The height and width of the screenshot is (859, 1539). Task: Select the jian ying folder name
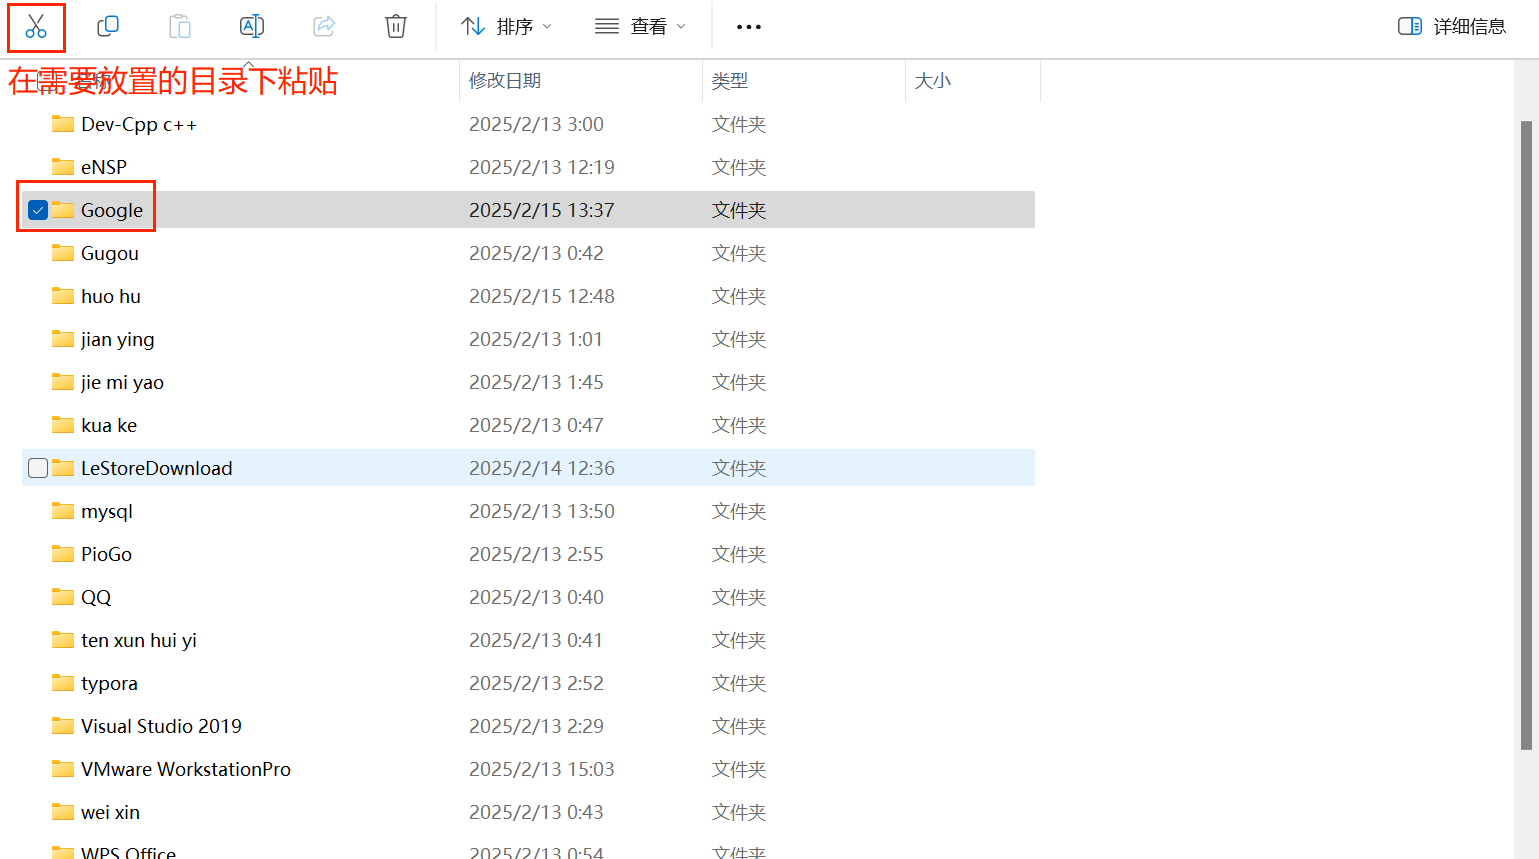coord(118,339)
